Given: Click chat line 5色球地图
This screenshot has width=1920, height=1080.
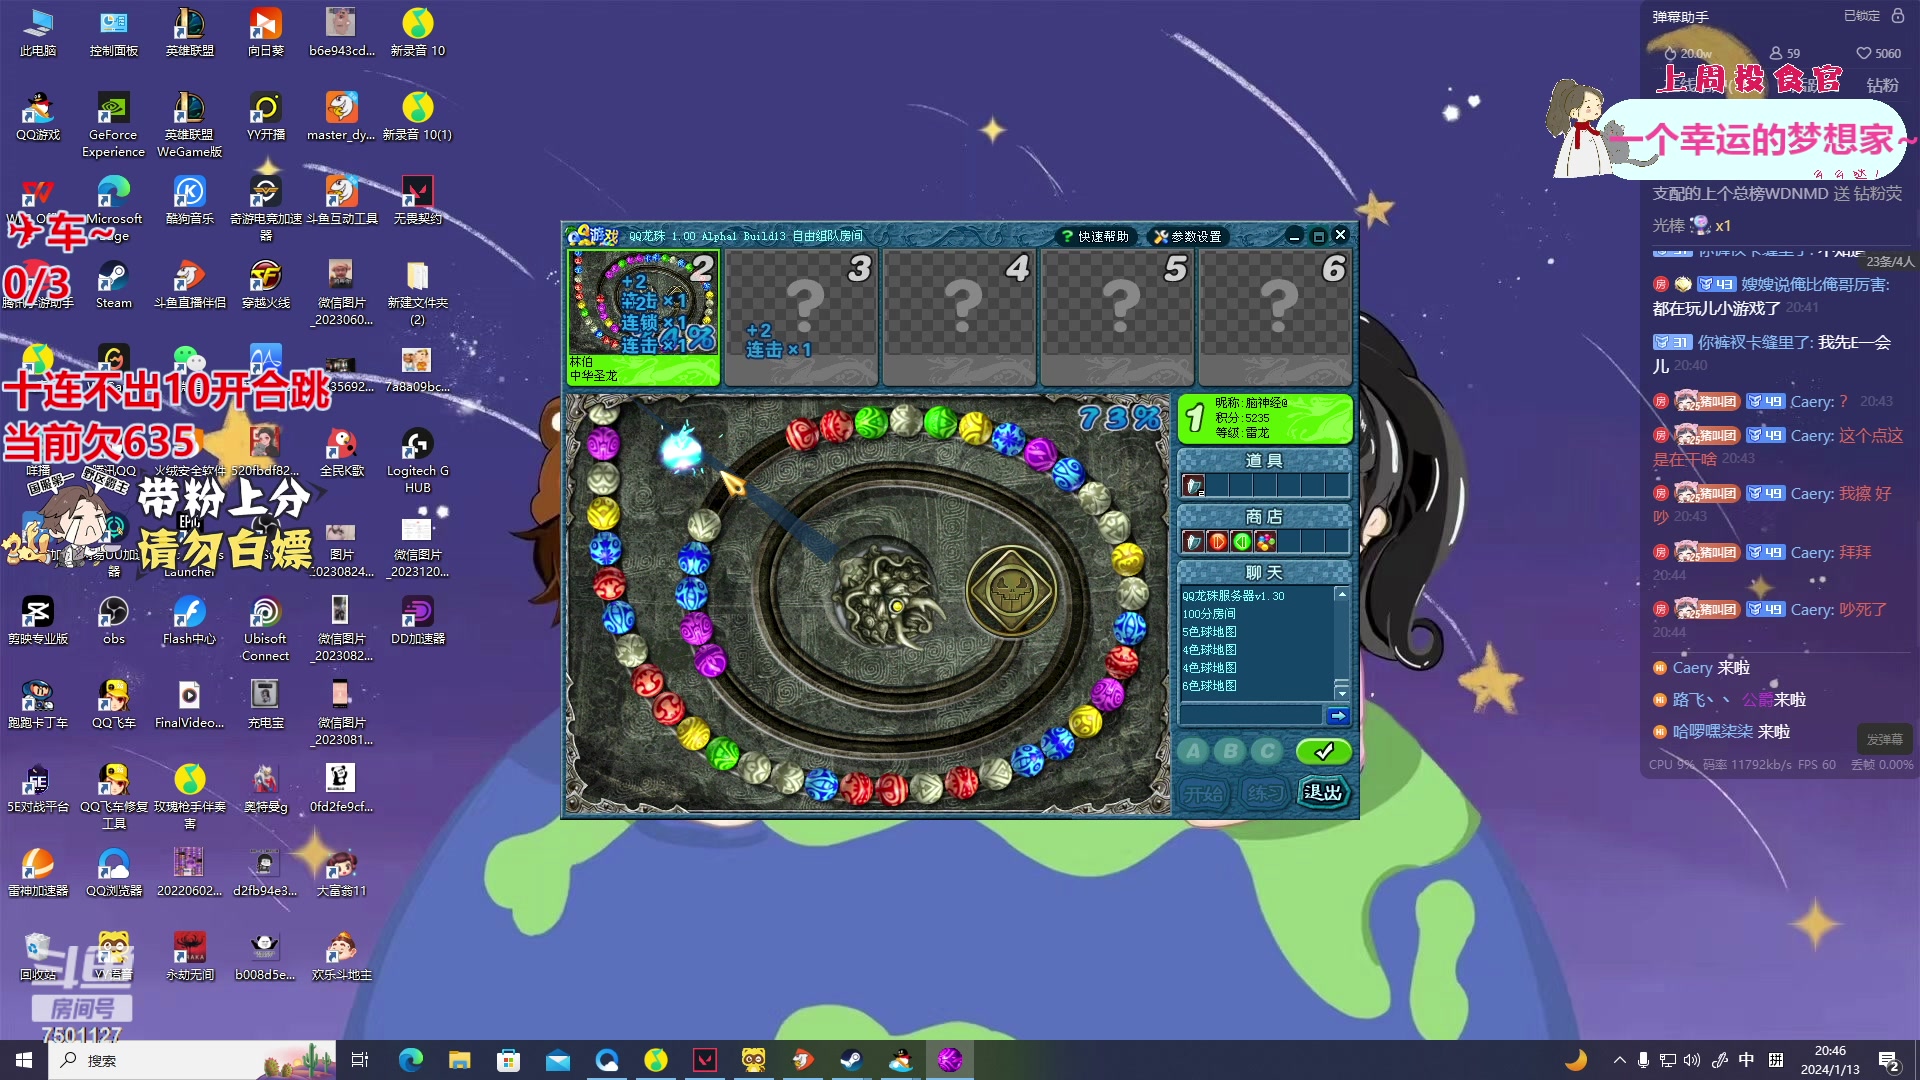Looking at the screenshot, I should click(x=1209, y=632).
